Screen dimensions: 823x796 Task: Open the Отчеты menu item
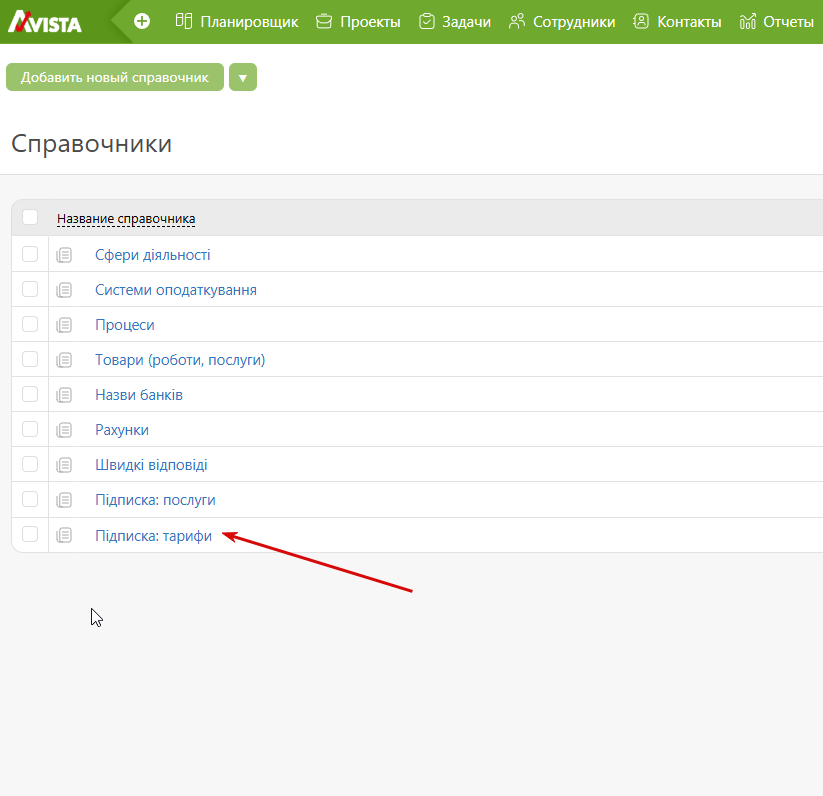point(777,21)
